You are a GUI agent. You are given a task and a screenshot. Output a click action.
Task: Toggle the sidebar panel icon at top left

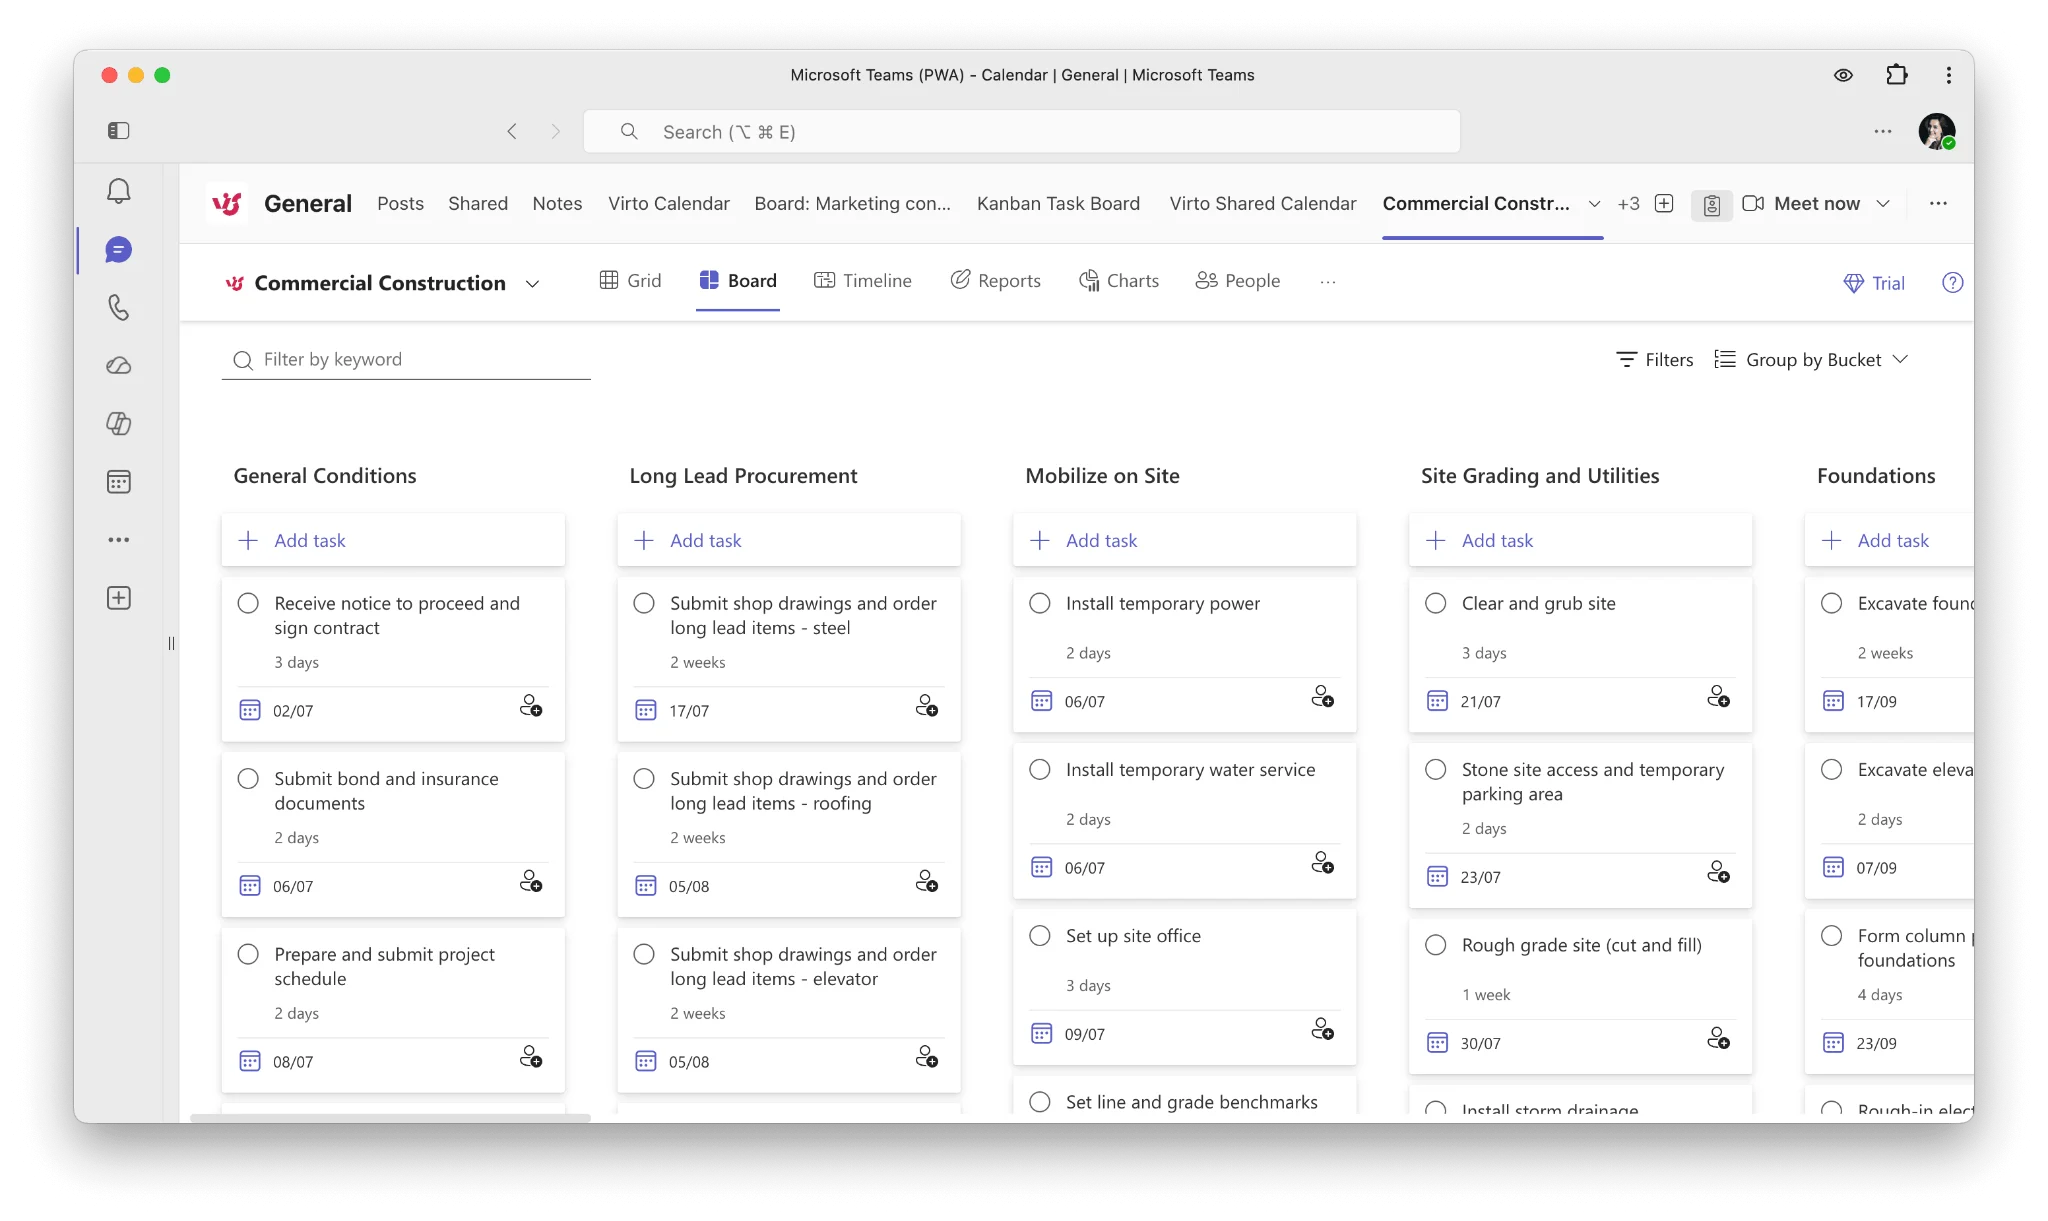118,131
